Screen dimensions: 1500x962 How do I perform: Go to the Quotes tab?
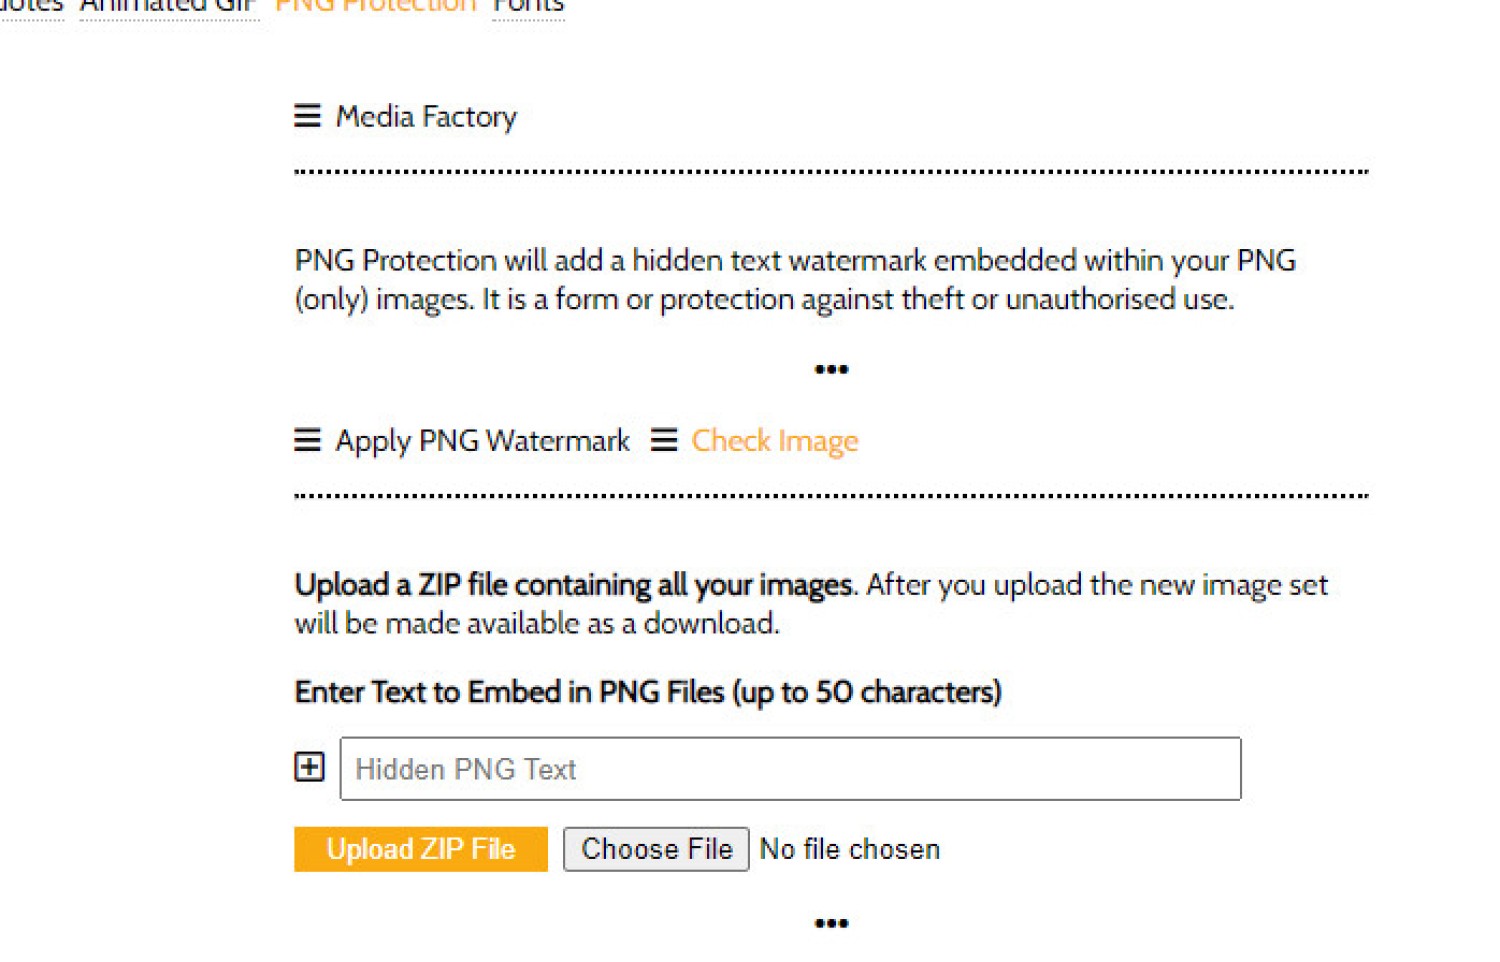(30, 6)
